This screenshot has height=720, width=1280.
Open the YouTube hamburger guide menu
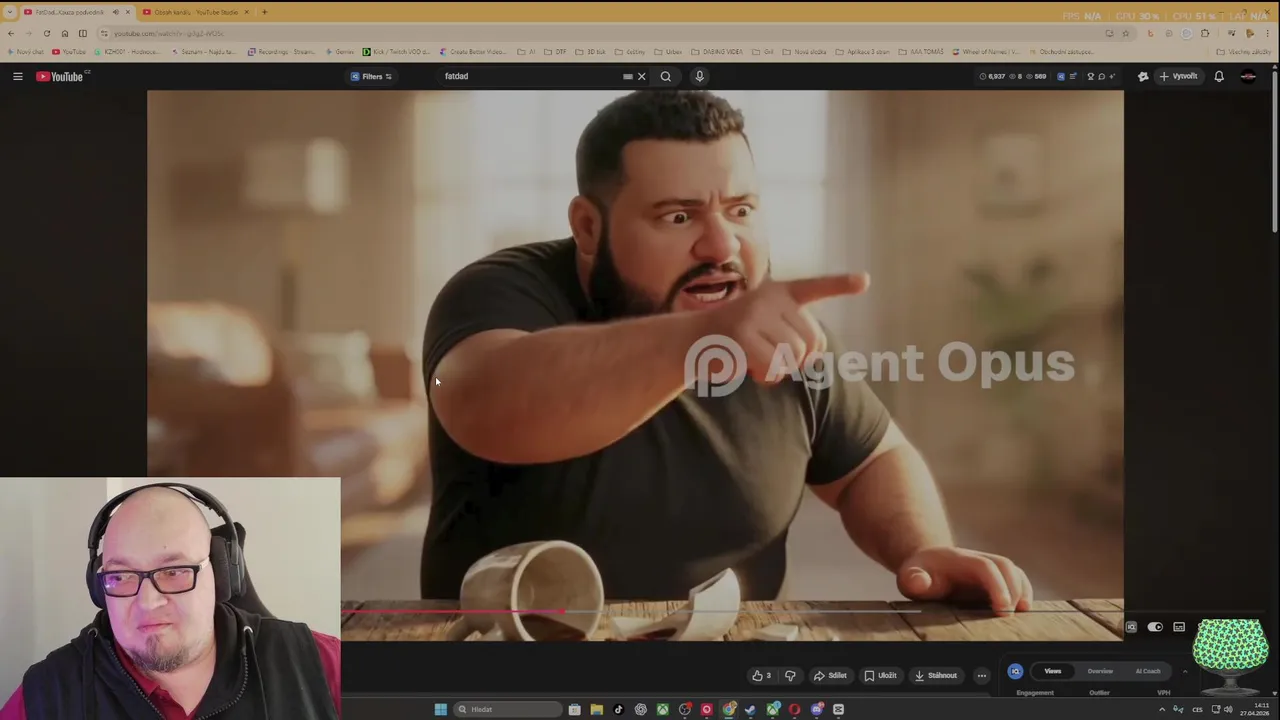coord(17,76)
